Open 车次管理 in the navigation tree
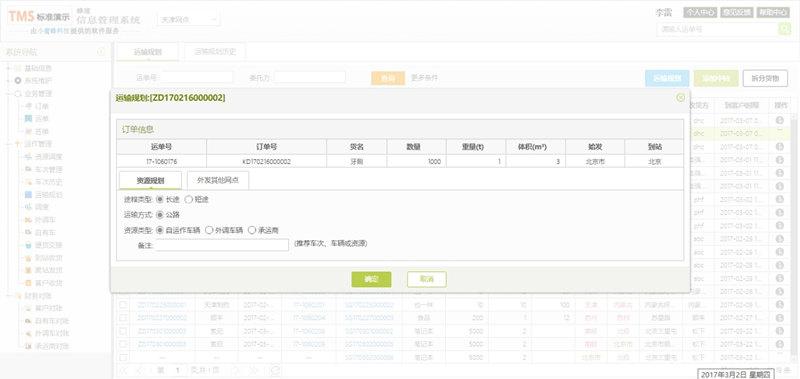Image resolution: width=800 pixels, height=379 pixels. pyautogui.click(x=48, y=169)
